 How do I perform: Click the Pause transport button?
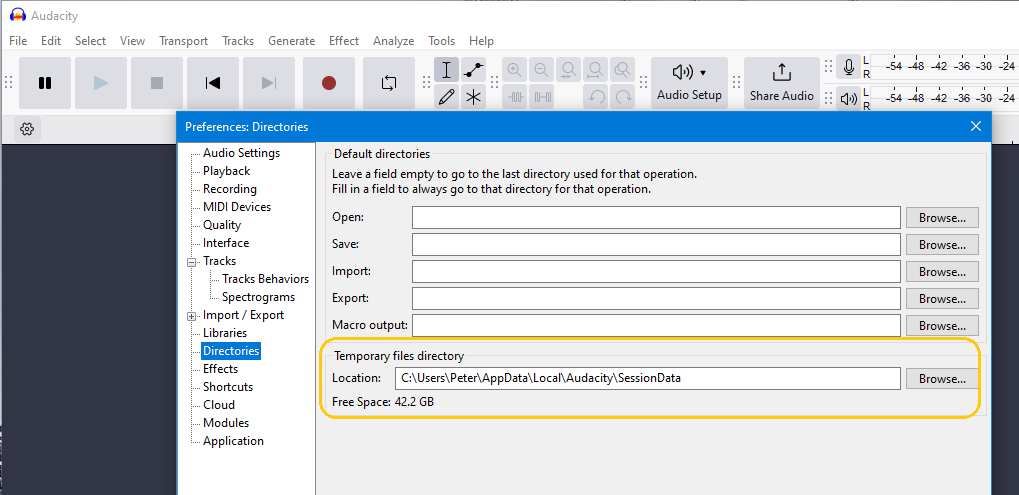coord(45,83)
